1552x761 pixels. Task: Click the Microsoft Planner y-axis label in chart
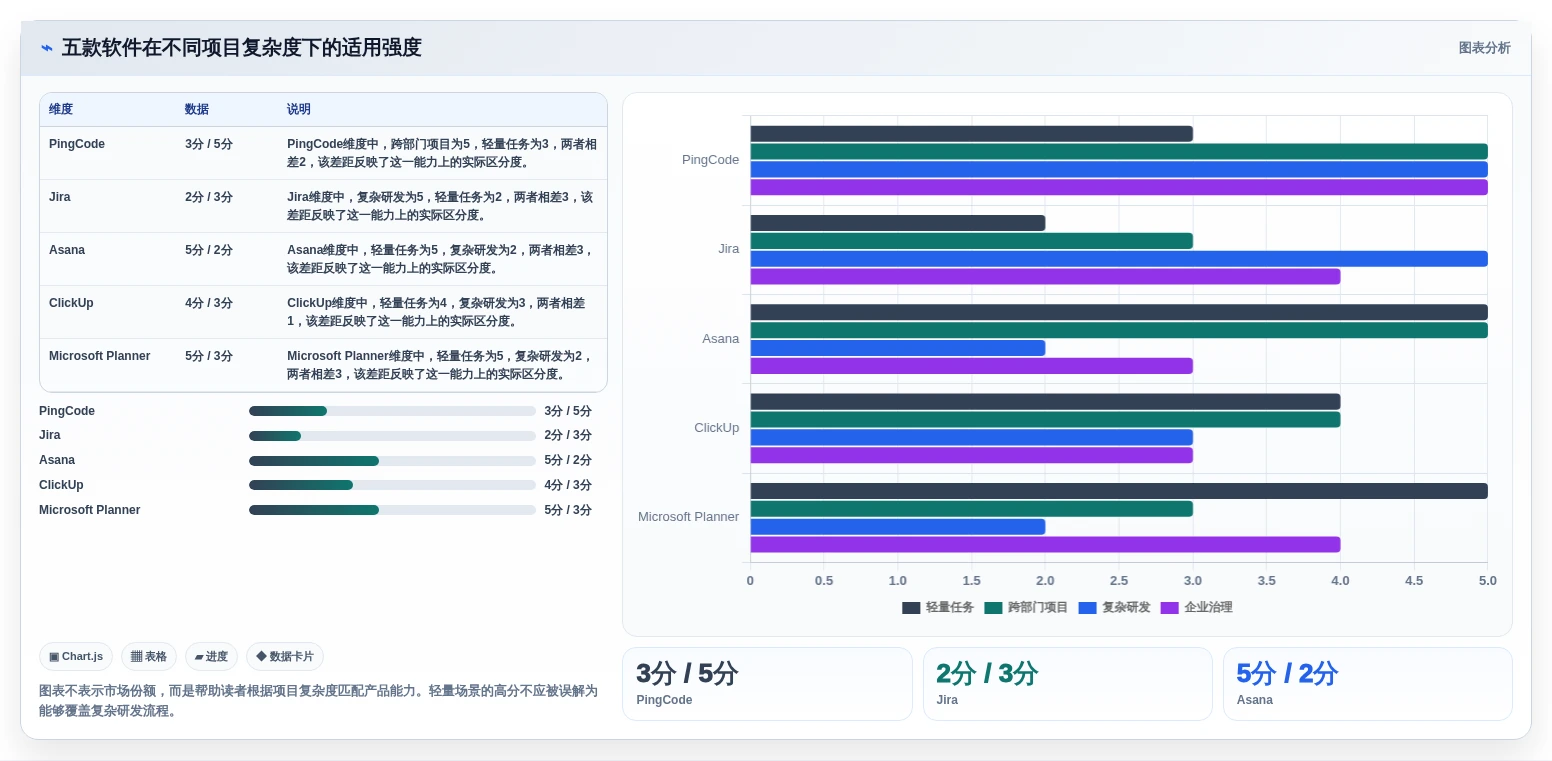tap(688, 517)
